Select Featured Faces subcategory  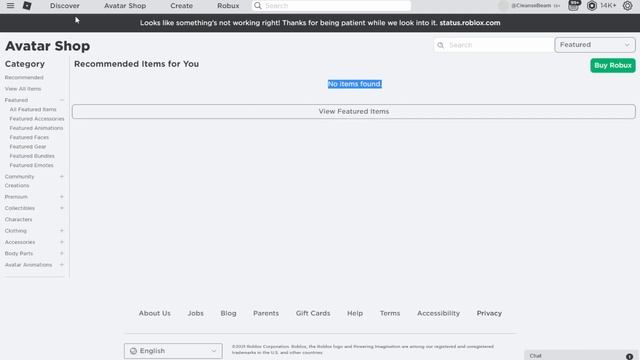click(x=29, y=138)
